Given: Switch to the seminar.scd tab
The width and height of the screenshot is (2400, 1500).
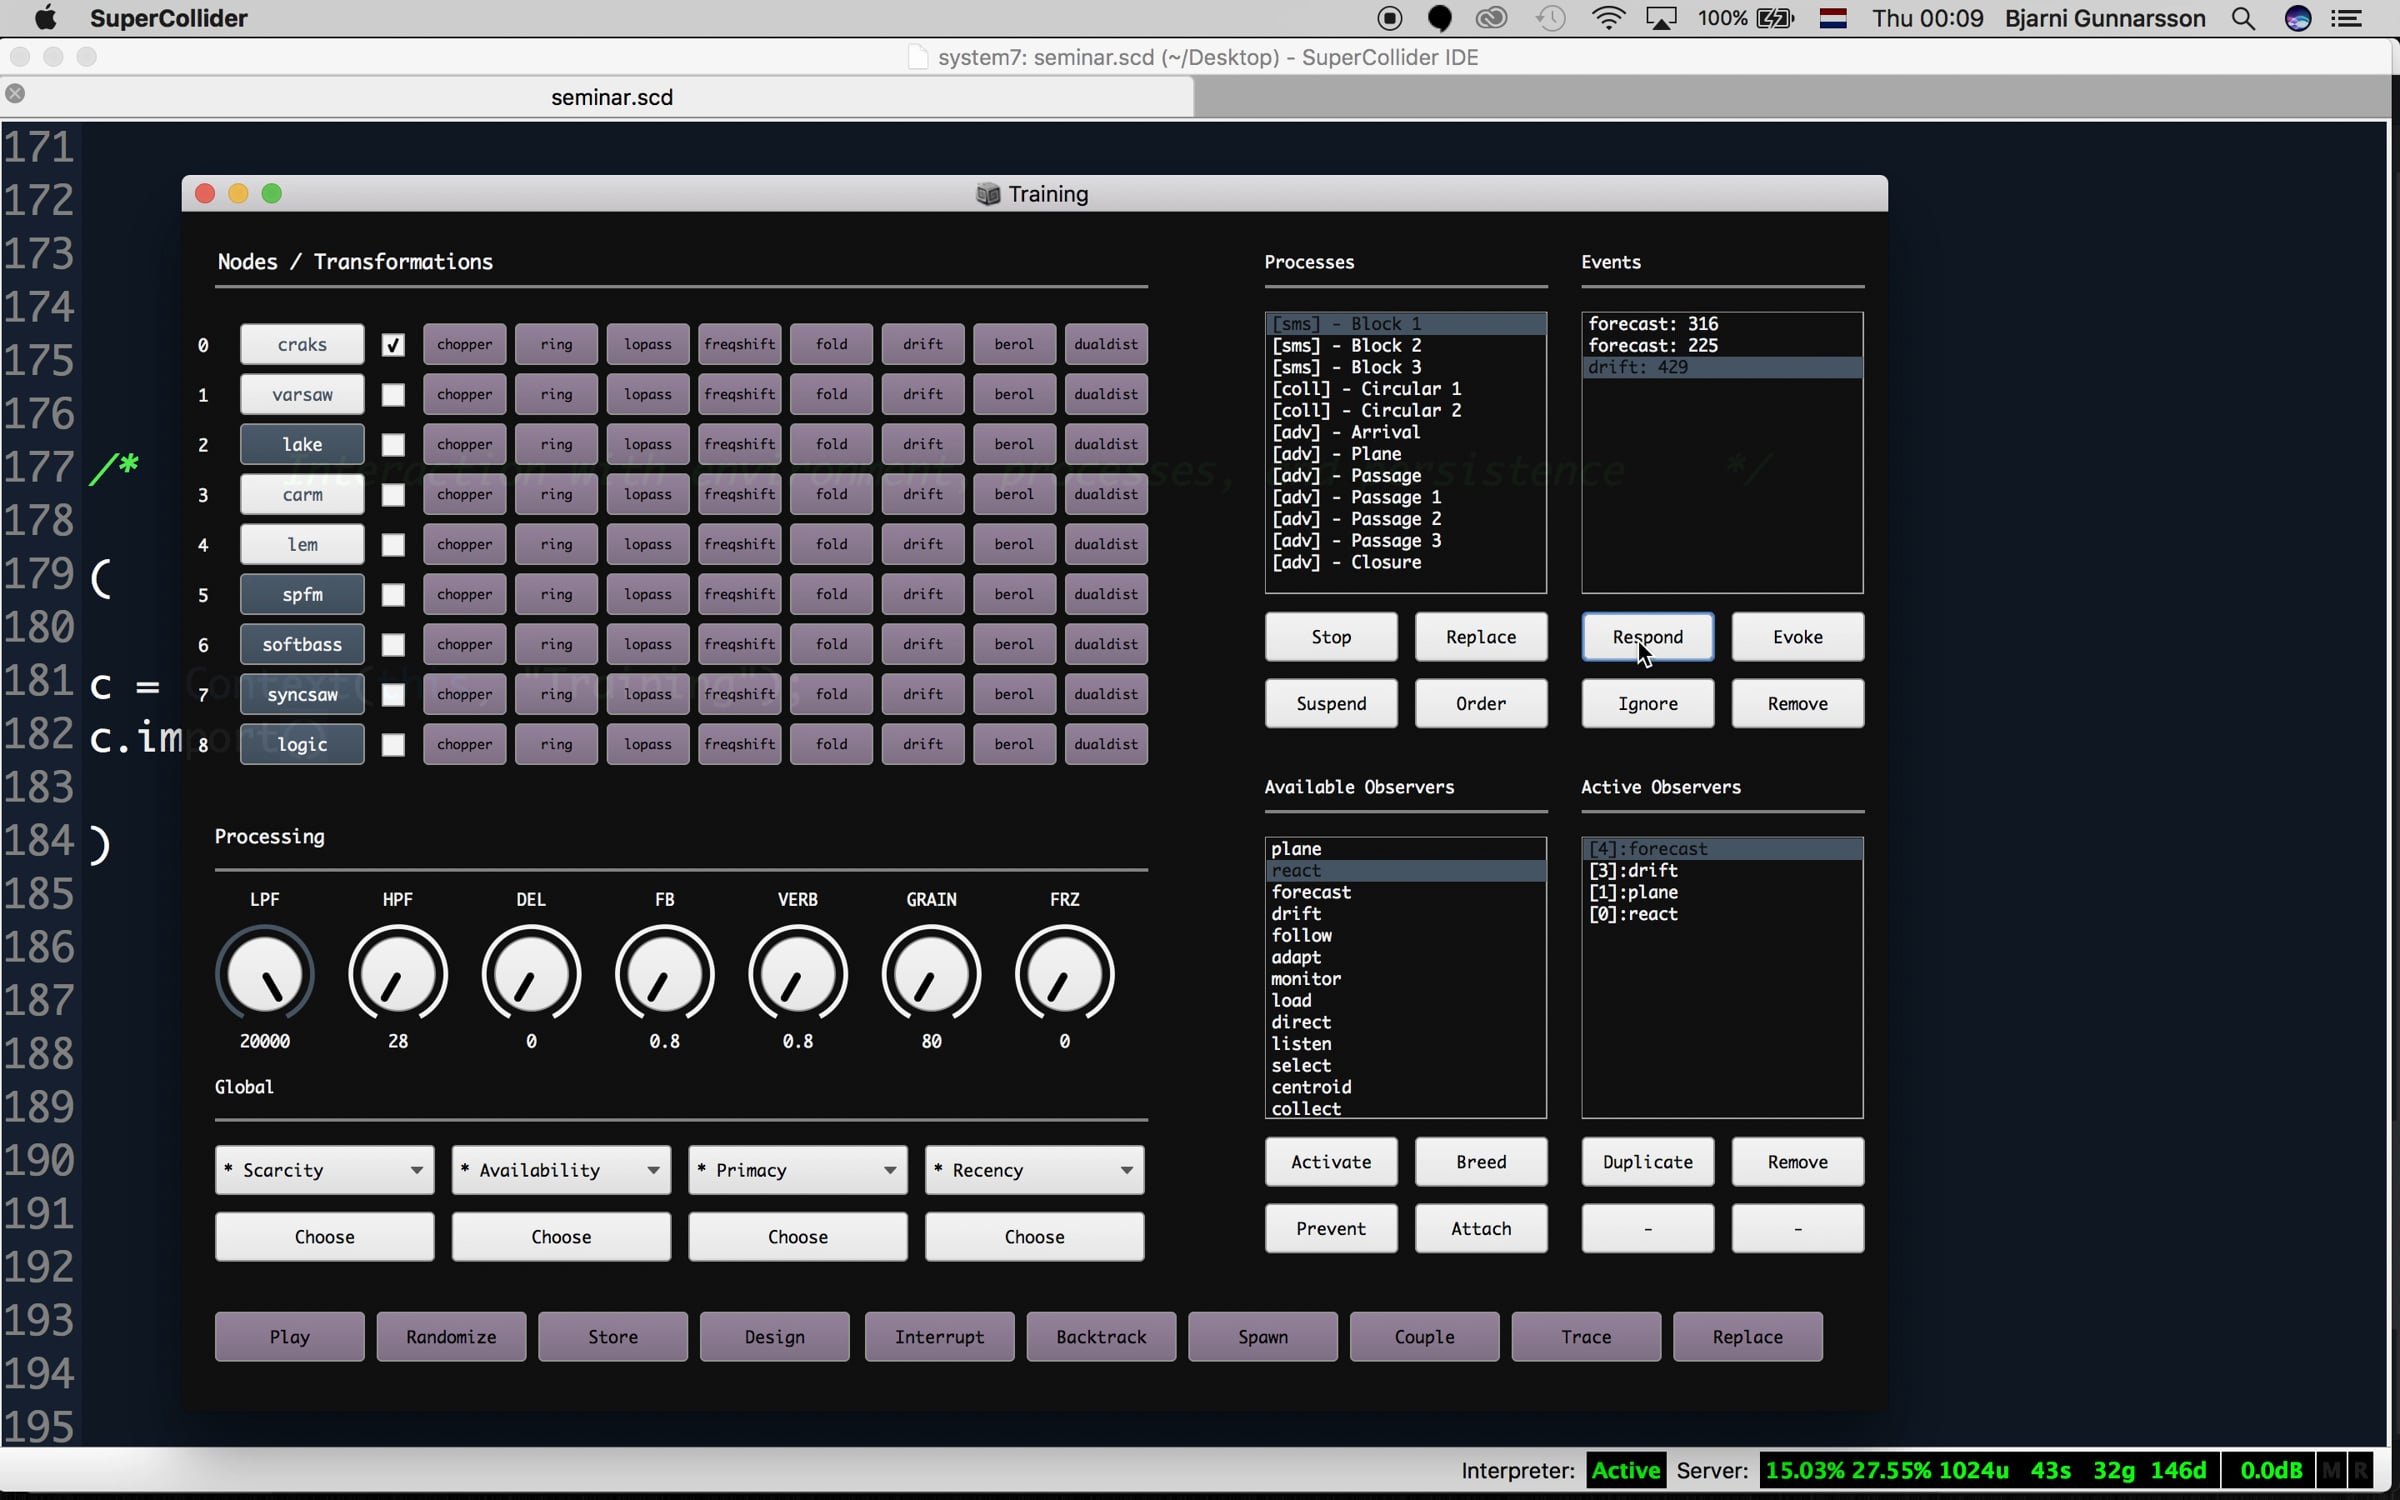Looking at the screenshot, I should [611, 97].
